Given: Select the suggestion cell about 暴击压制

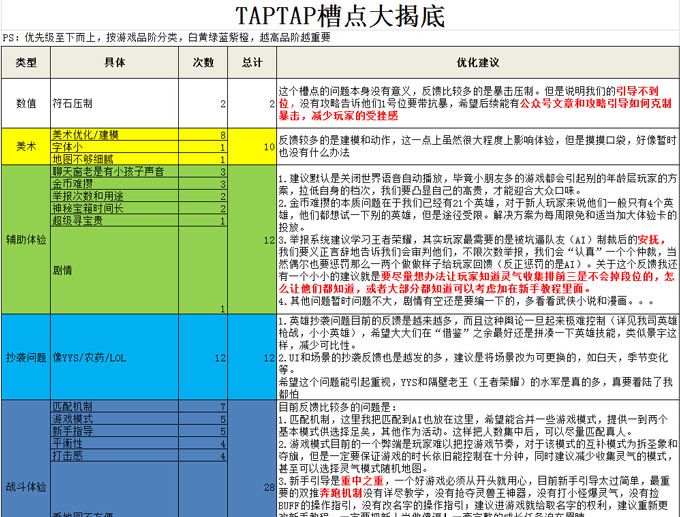Looking at the screenshot, I should tap(478, 103).
